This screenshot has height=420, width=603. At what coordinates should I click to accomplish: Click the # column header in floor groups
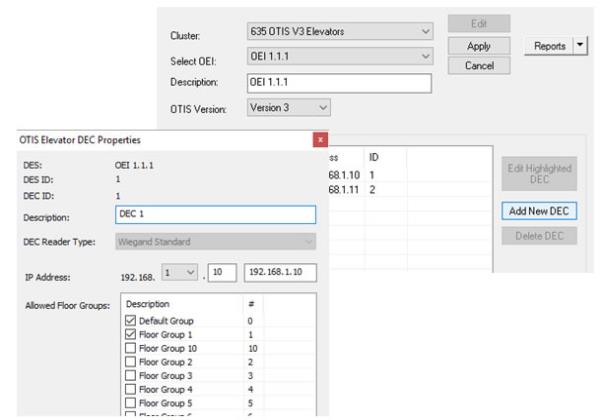(x=253, y=304)
